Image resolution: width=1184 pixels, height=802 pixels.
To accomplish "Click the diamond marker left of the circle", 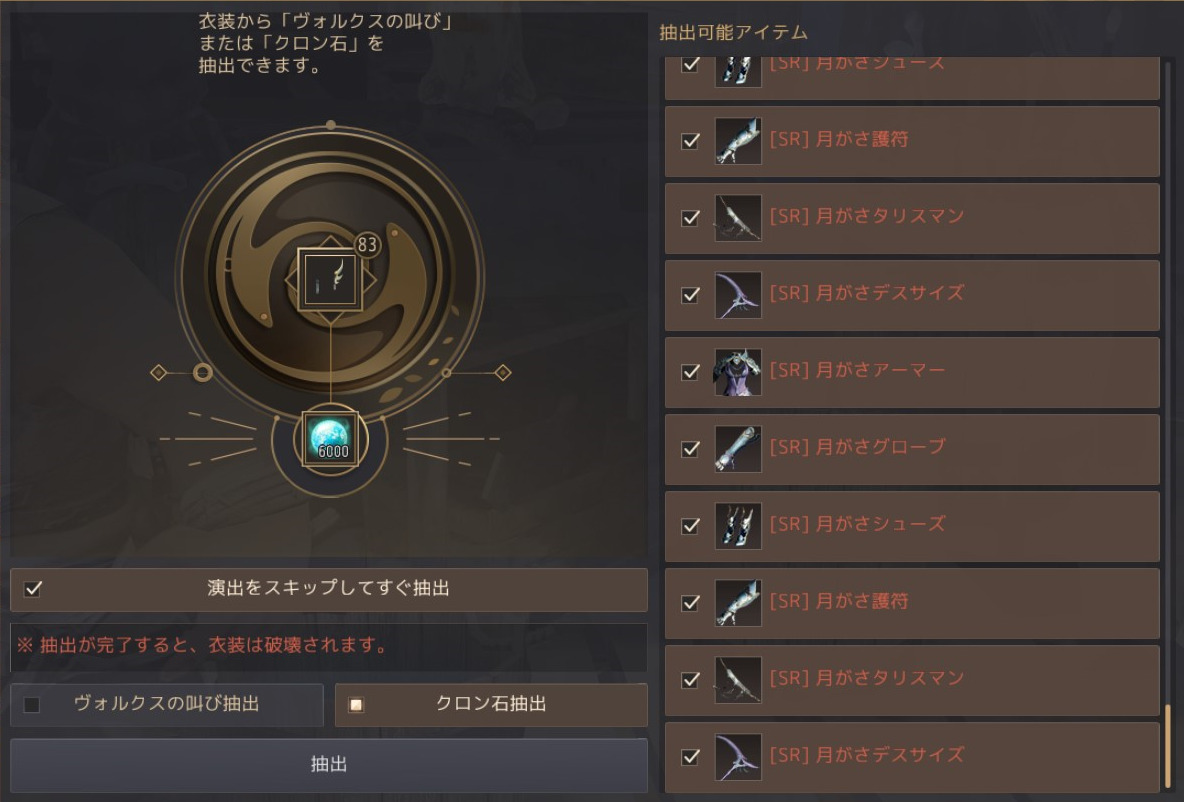I will tap(158, 372).
